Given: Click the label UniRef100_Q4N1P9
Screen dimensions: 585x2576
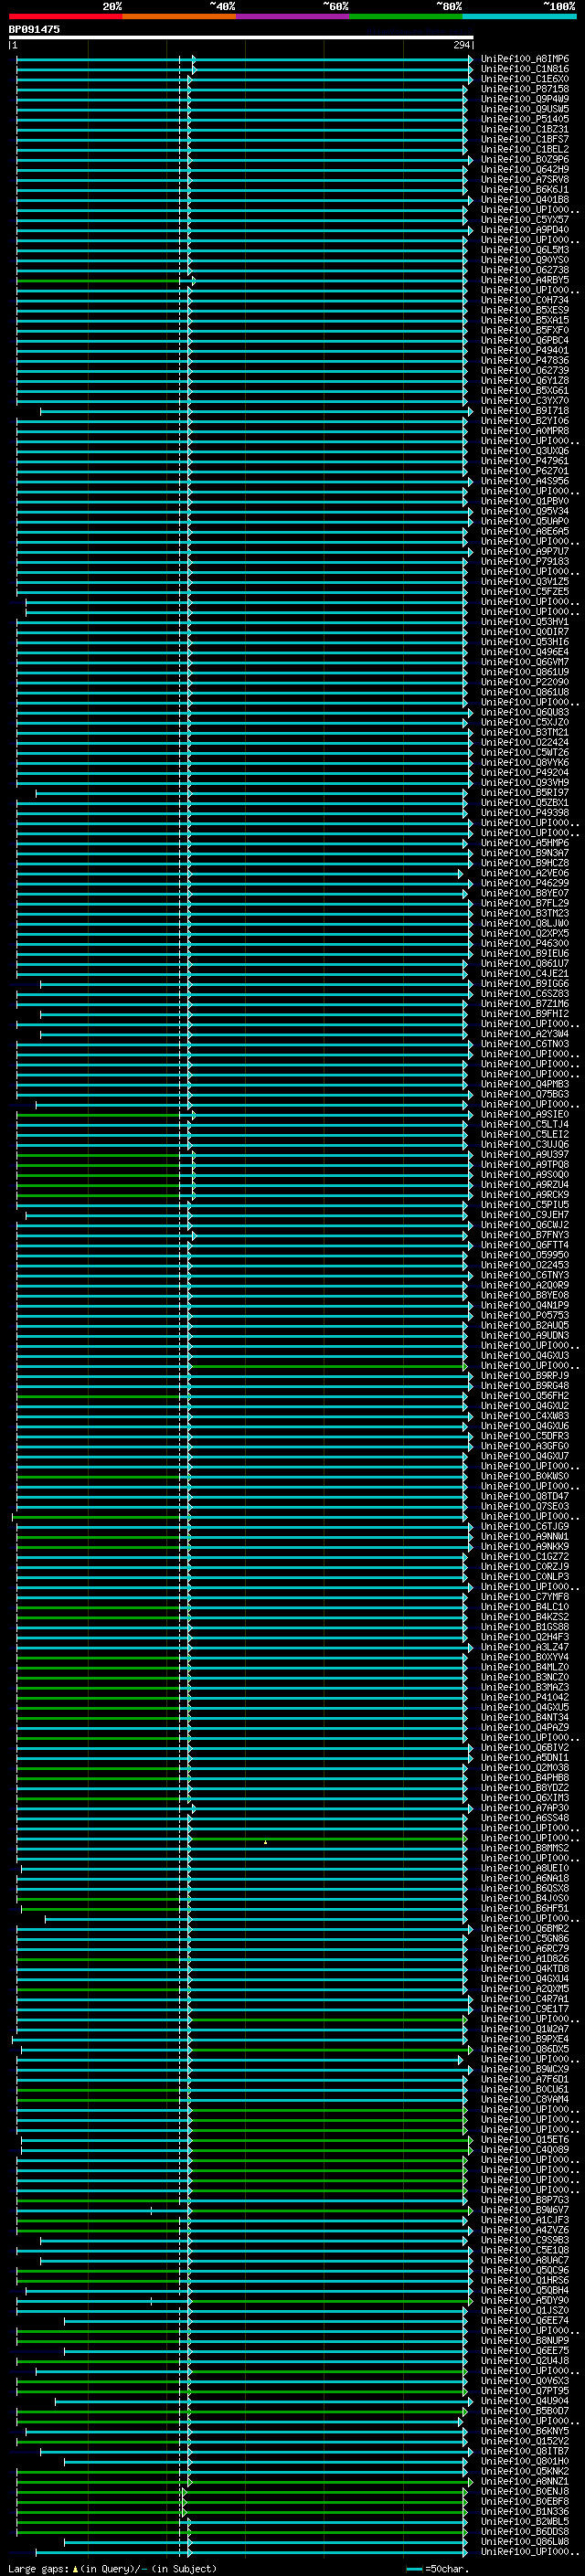Looking at the screenshot, I should [525, 1305].
